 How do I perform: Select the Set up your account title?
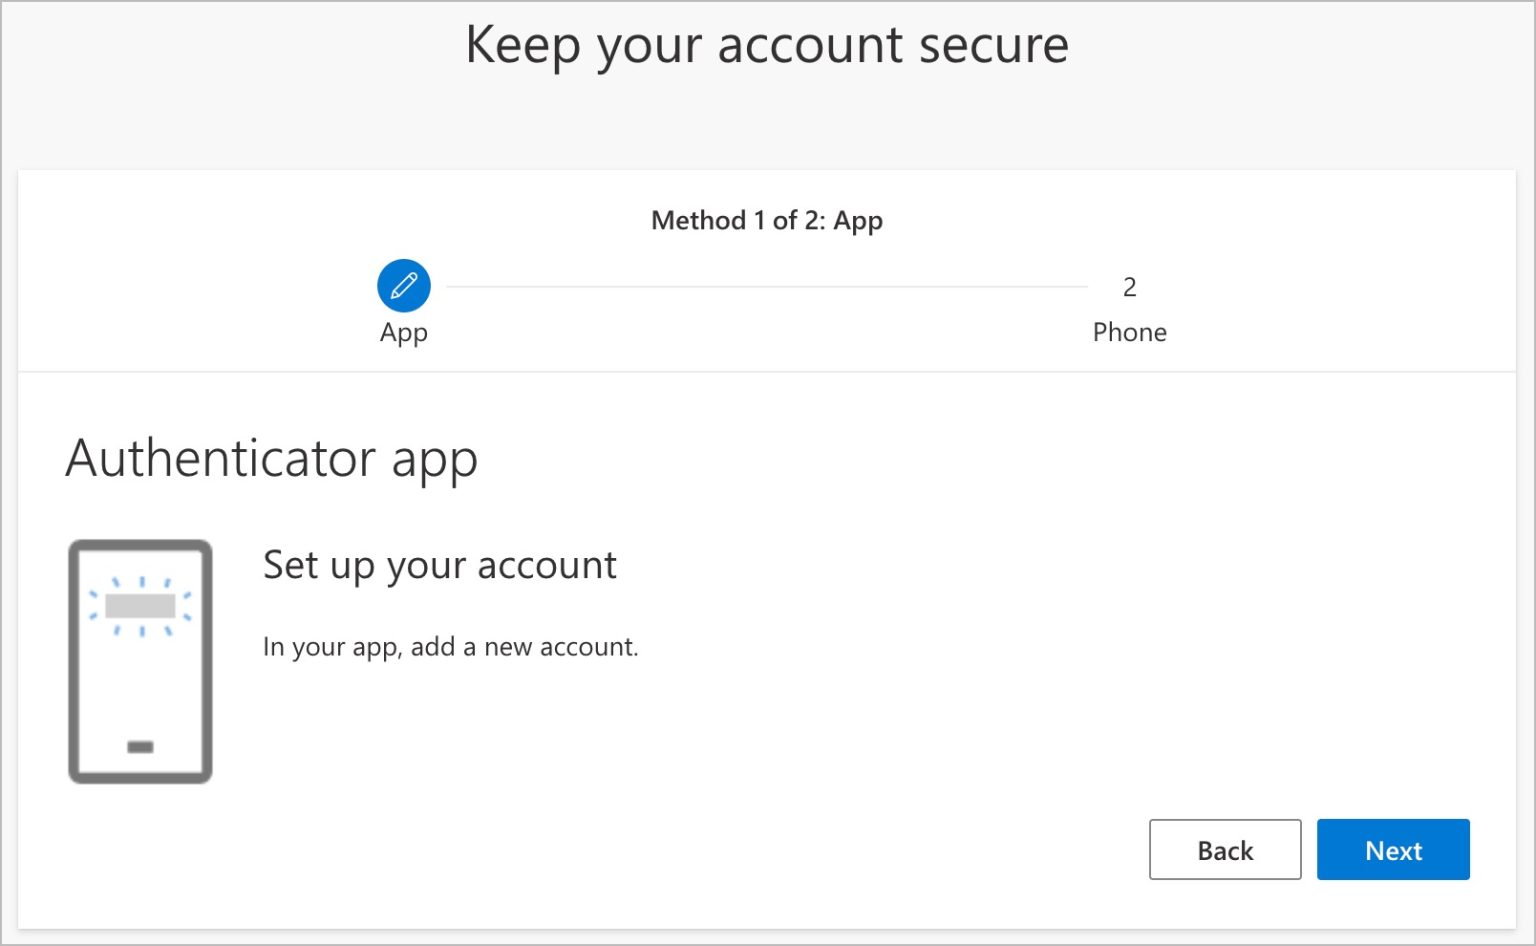[x=439, y=565]
